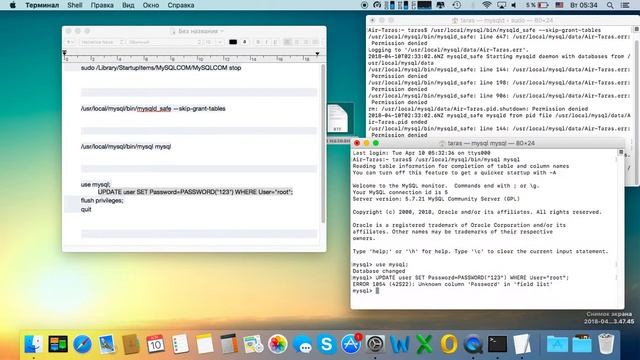The height and width of the screenshot is (360, 640).
Task: Open the Правка menu
Action: pyautogui.click(x=102, y=5)
